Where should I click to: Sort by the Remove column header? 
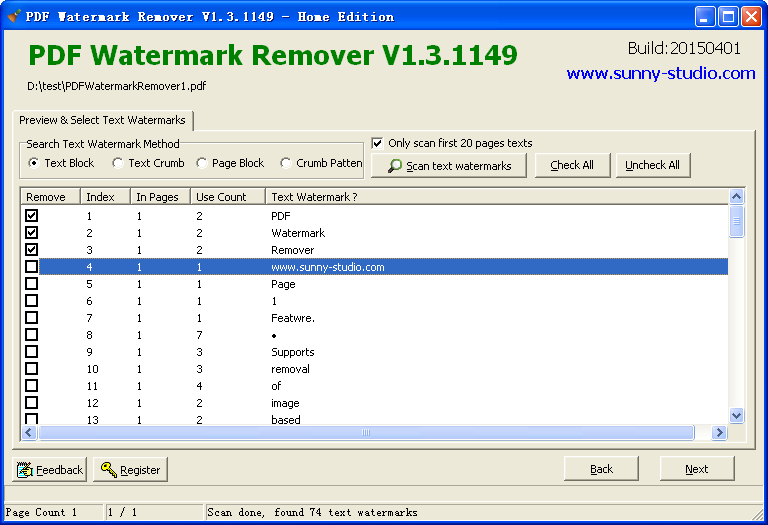50,196
